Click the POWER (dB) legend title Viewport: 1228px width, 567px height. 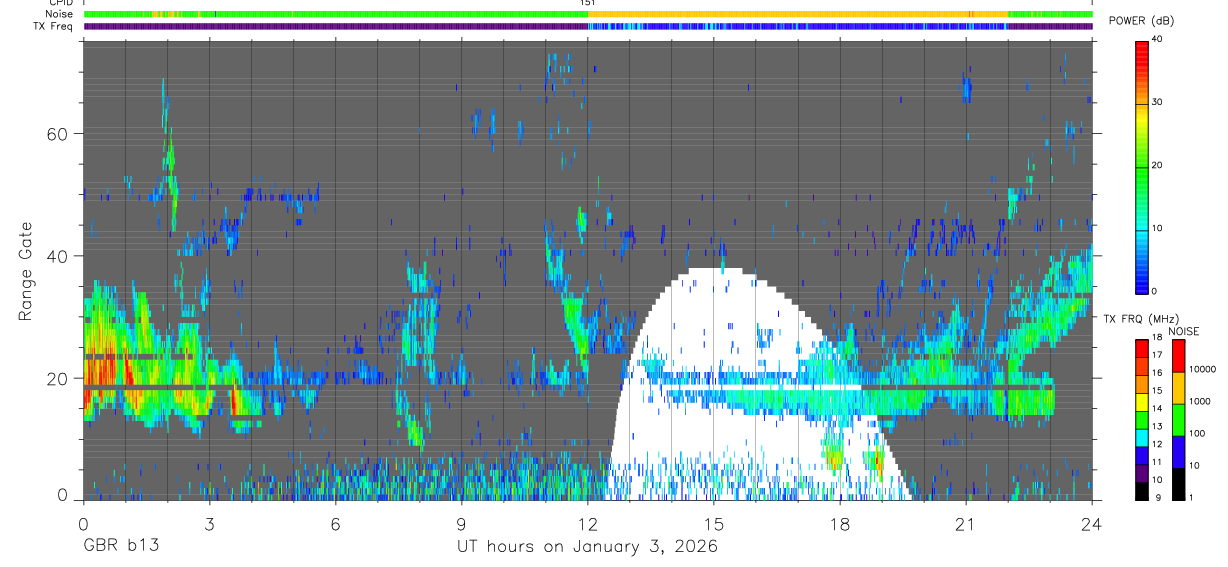[1141, 22]
